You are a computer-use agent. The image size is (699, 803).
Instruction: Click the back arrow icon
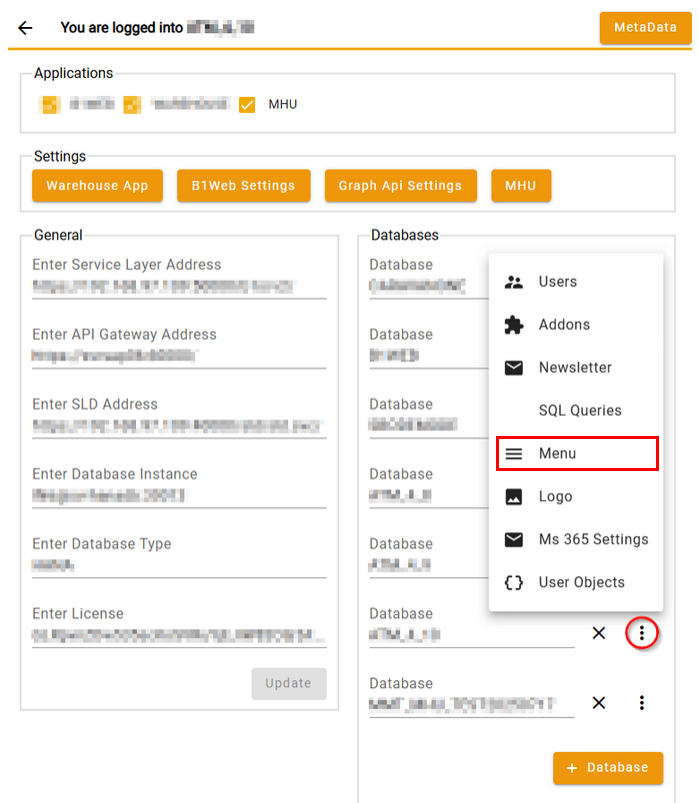[25, 28]
